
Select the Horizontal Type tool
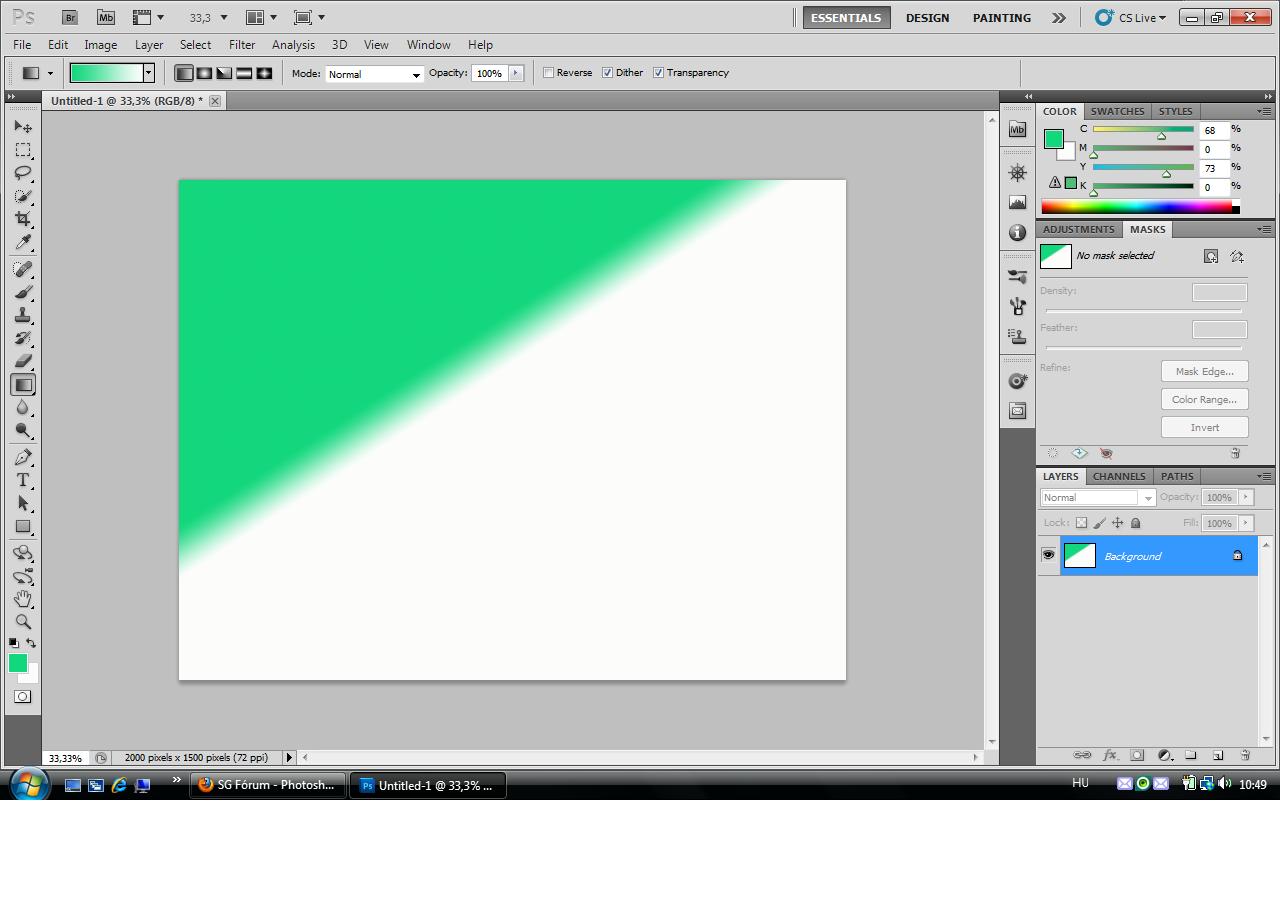tap(22, 480)
